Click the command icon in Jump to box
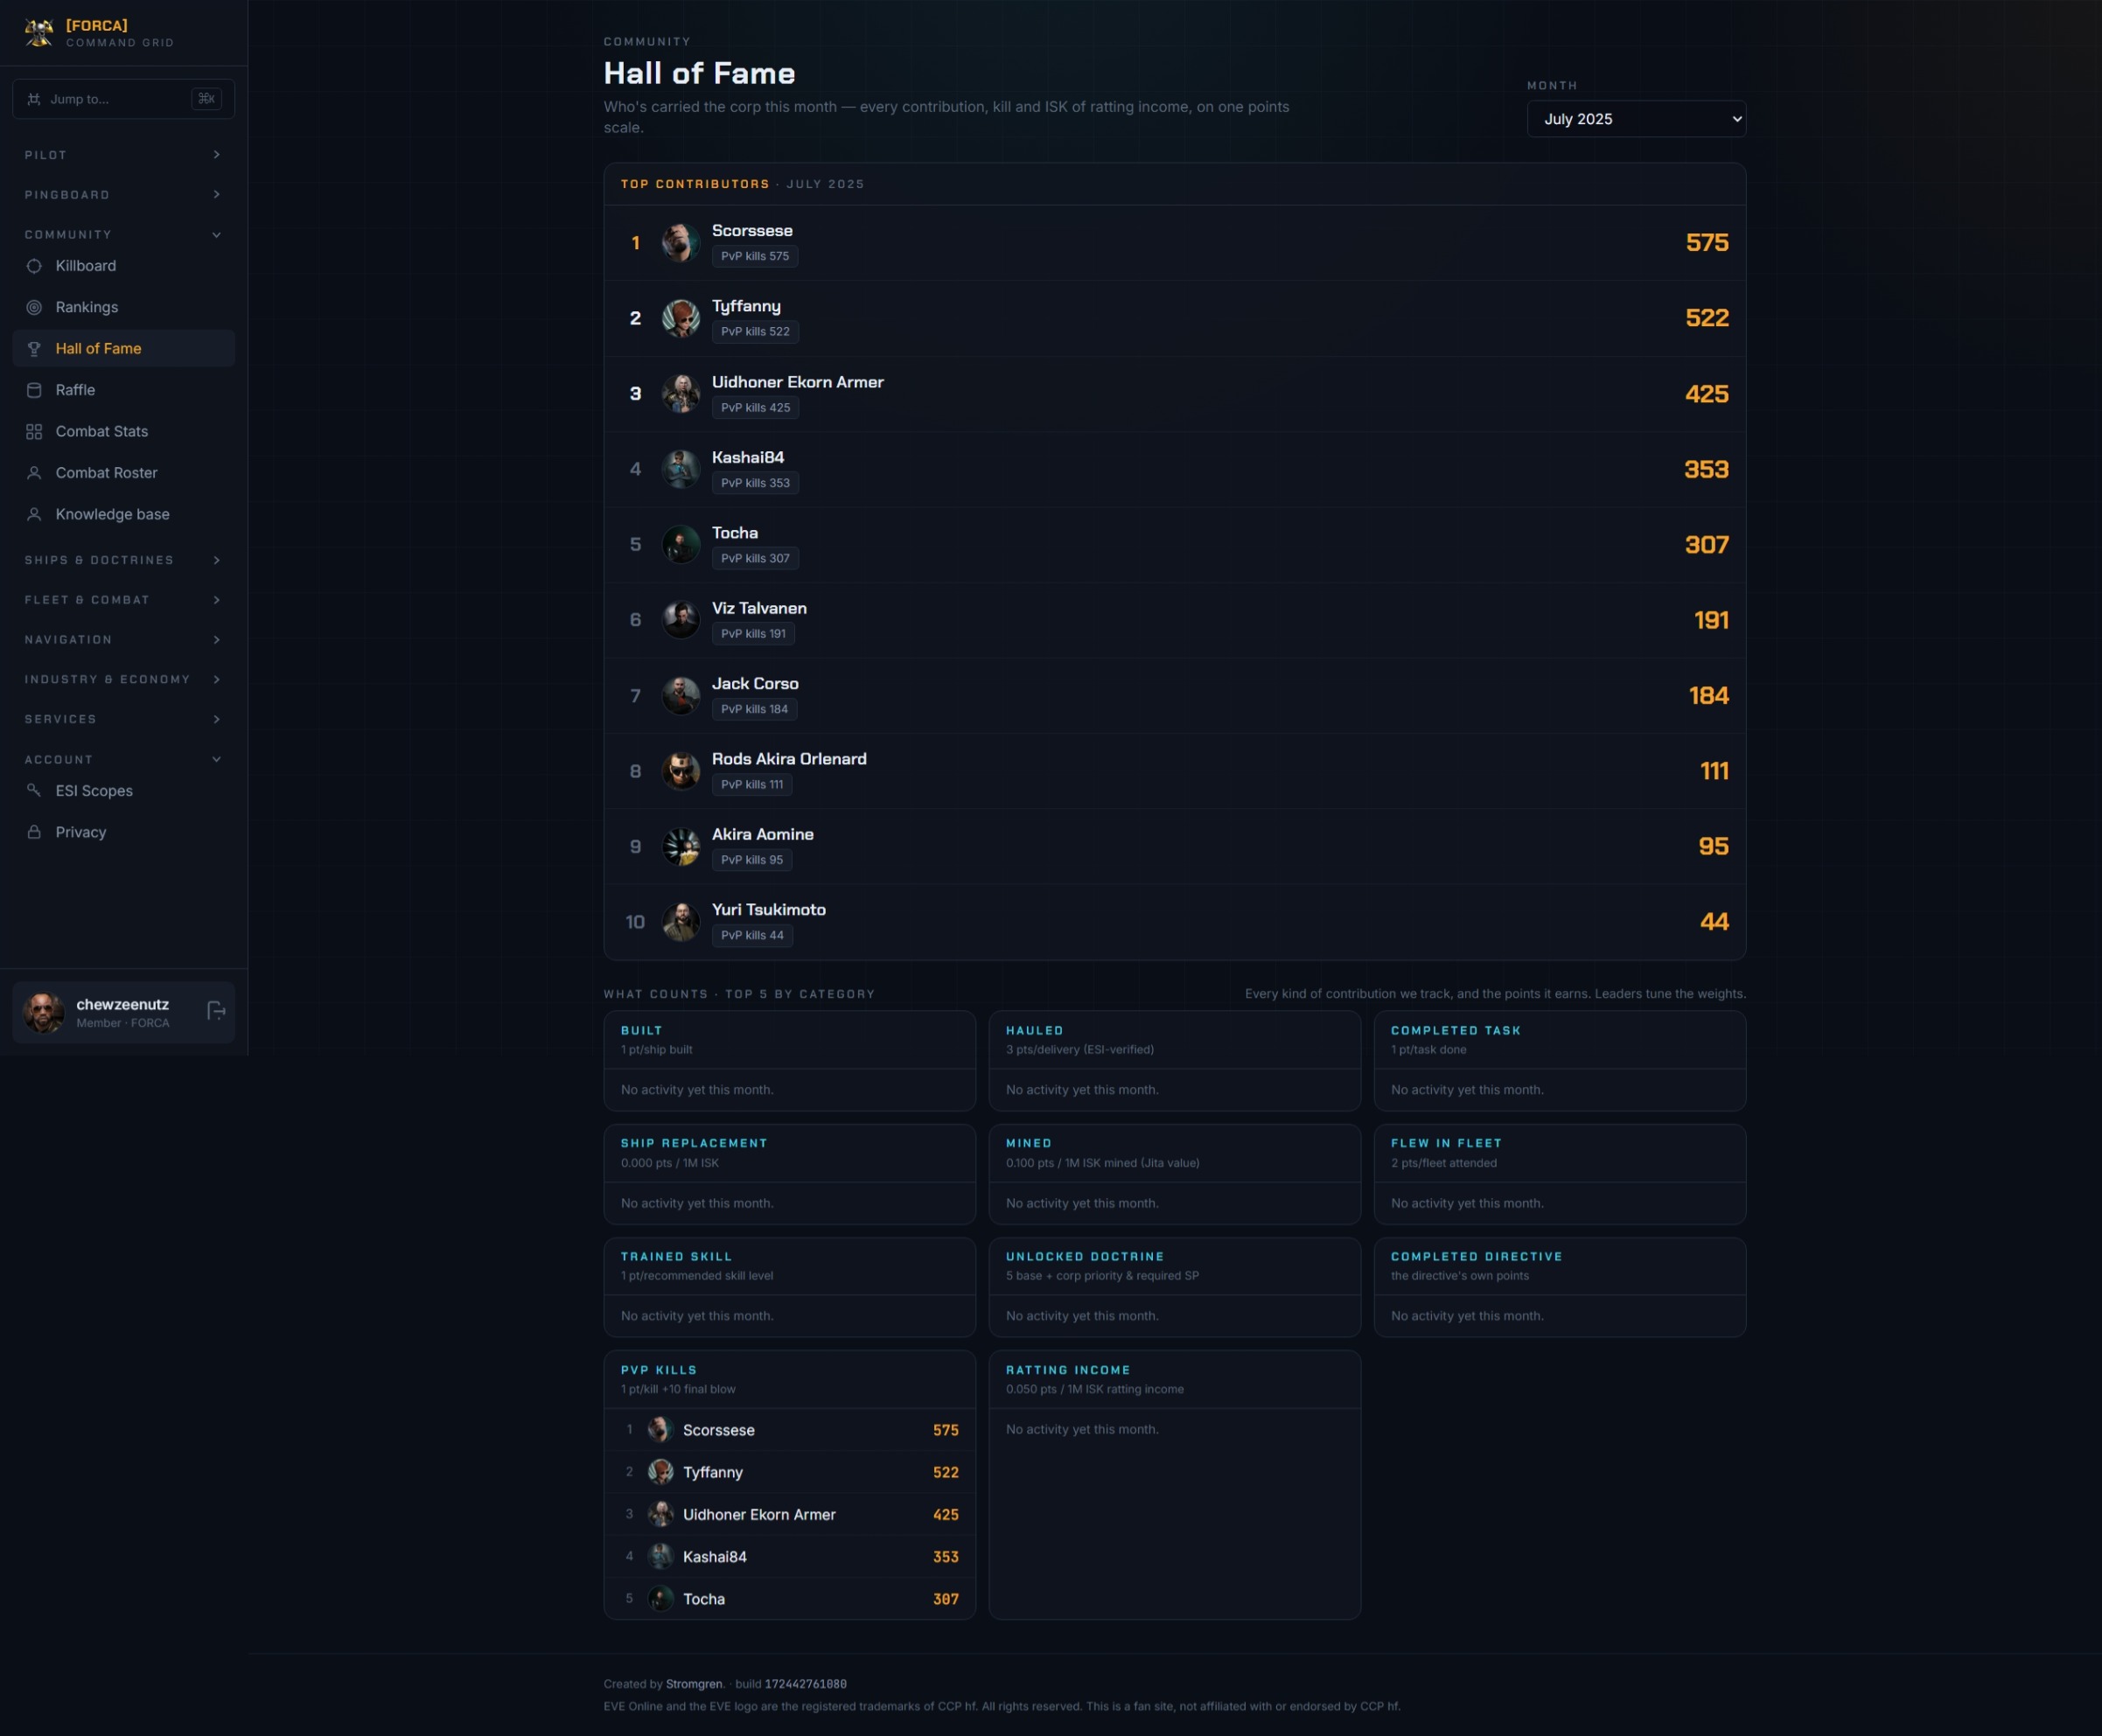This screenshot has width=2102, height=1736. point(33,99)
